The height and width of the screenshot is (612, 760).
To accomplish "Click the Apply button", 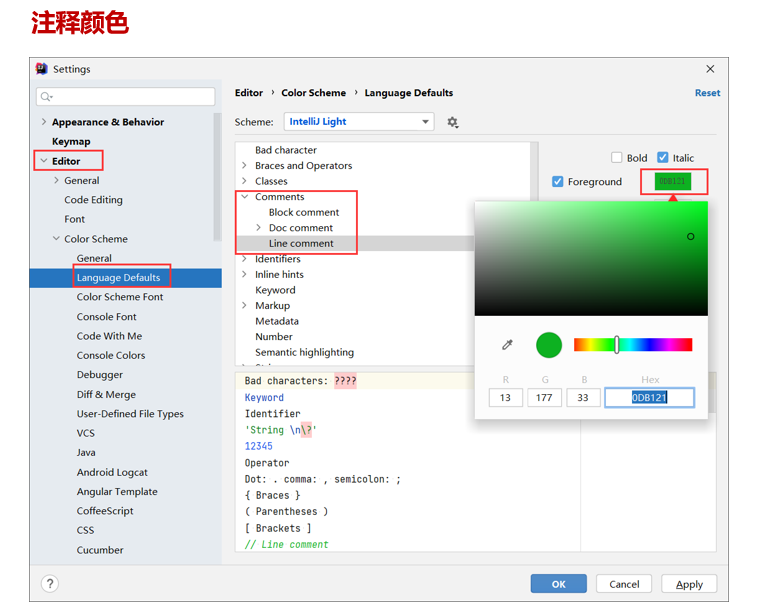I will coord(689,584).
